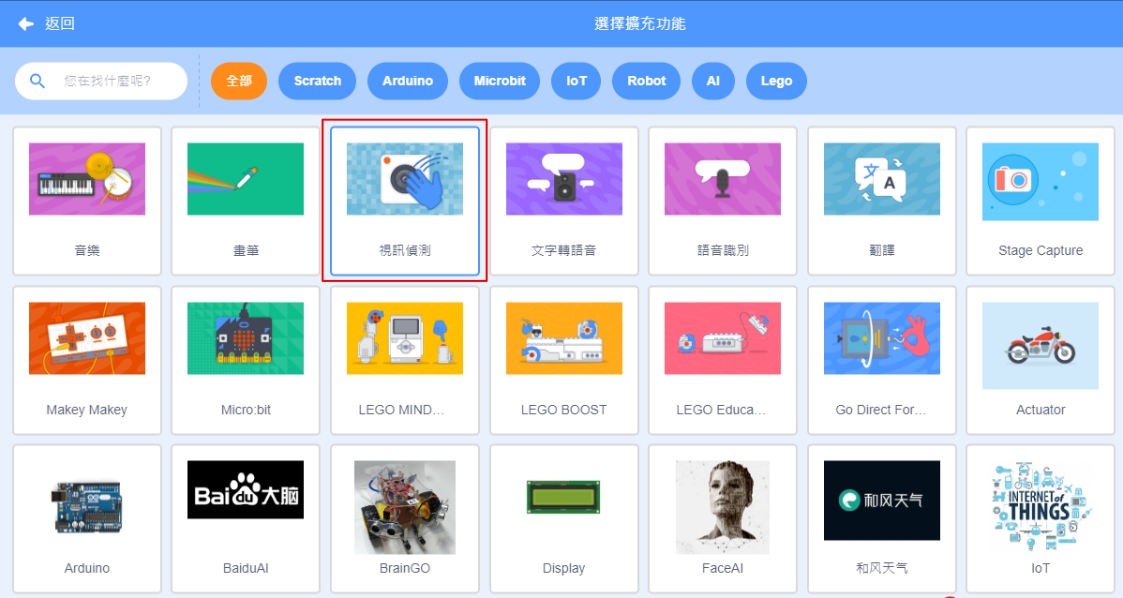
Task: Add the Makey Makey extension
Action: pos(87,360)
